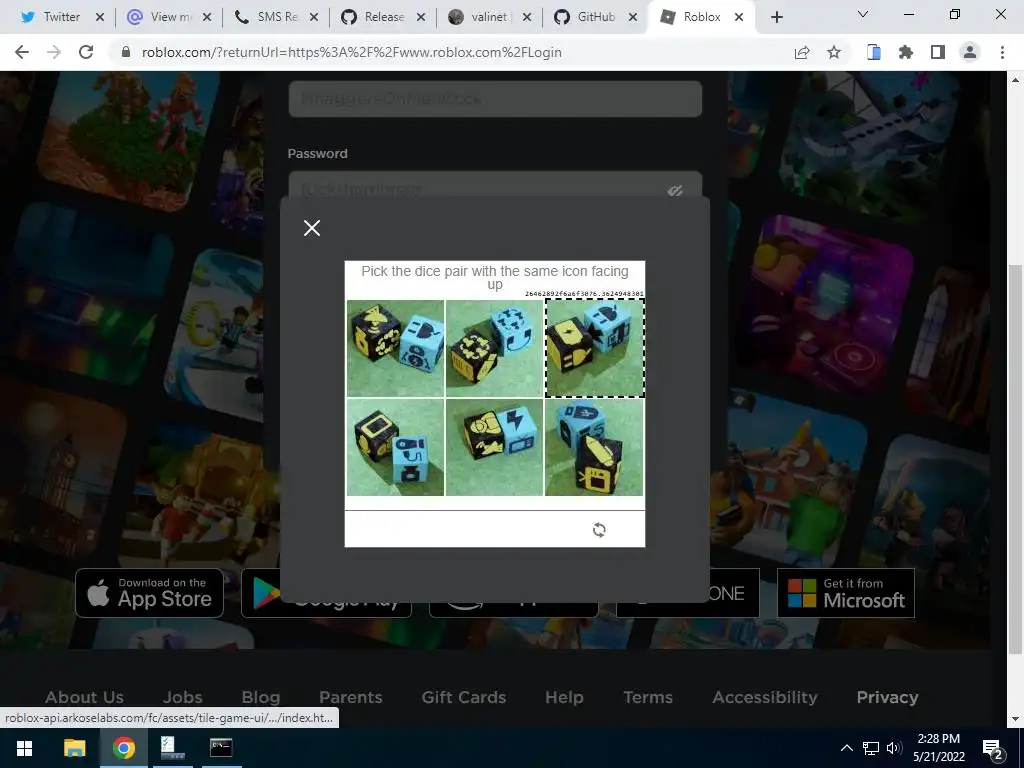Open the Command Prompt taskbar icon
Image resolution: width=1024 pixels, height=768 pixels.
221,748
